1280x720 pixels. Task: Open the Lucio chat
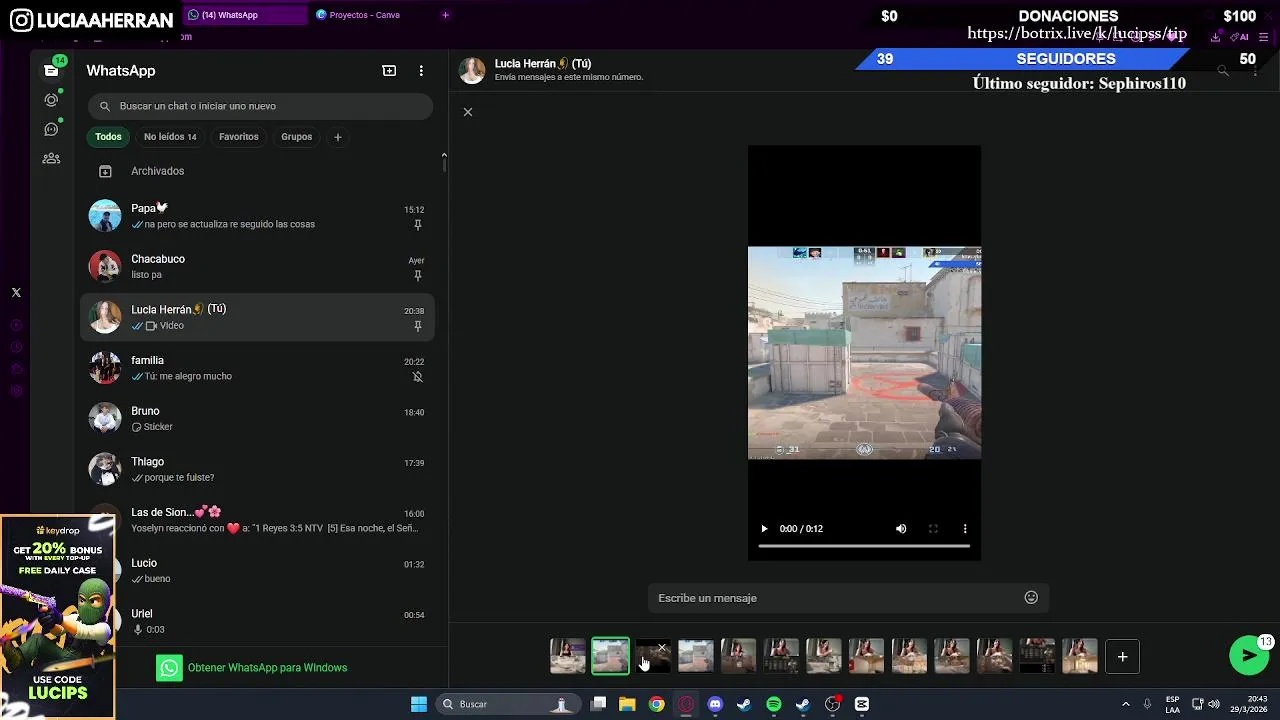point(258,570)
